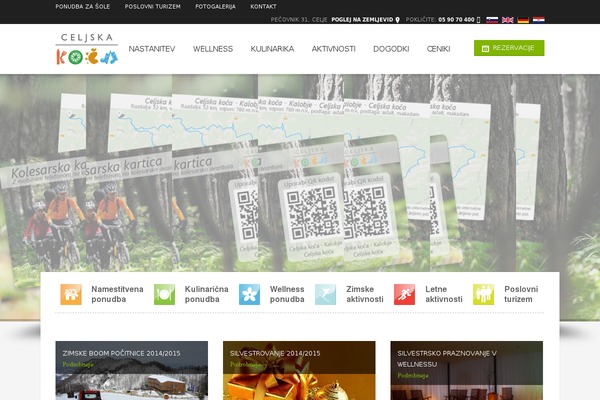Screen dimensions: 600x400
Task: Switch language with German flag
Action: [x=523, y=20]
